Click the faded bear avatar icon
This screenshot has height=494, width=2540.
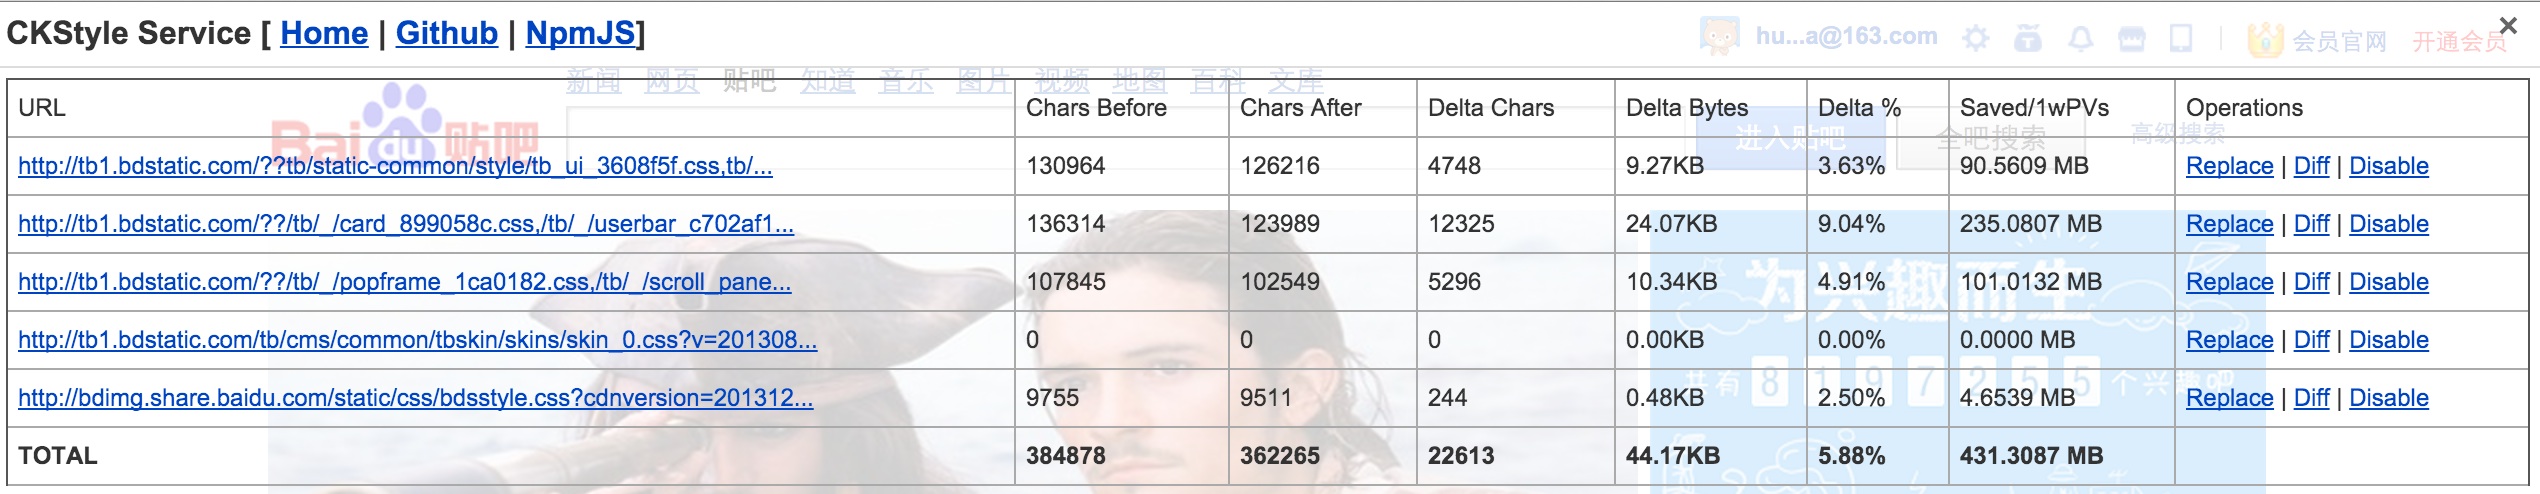(1720, 37)
